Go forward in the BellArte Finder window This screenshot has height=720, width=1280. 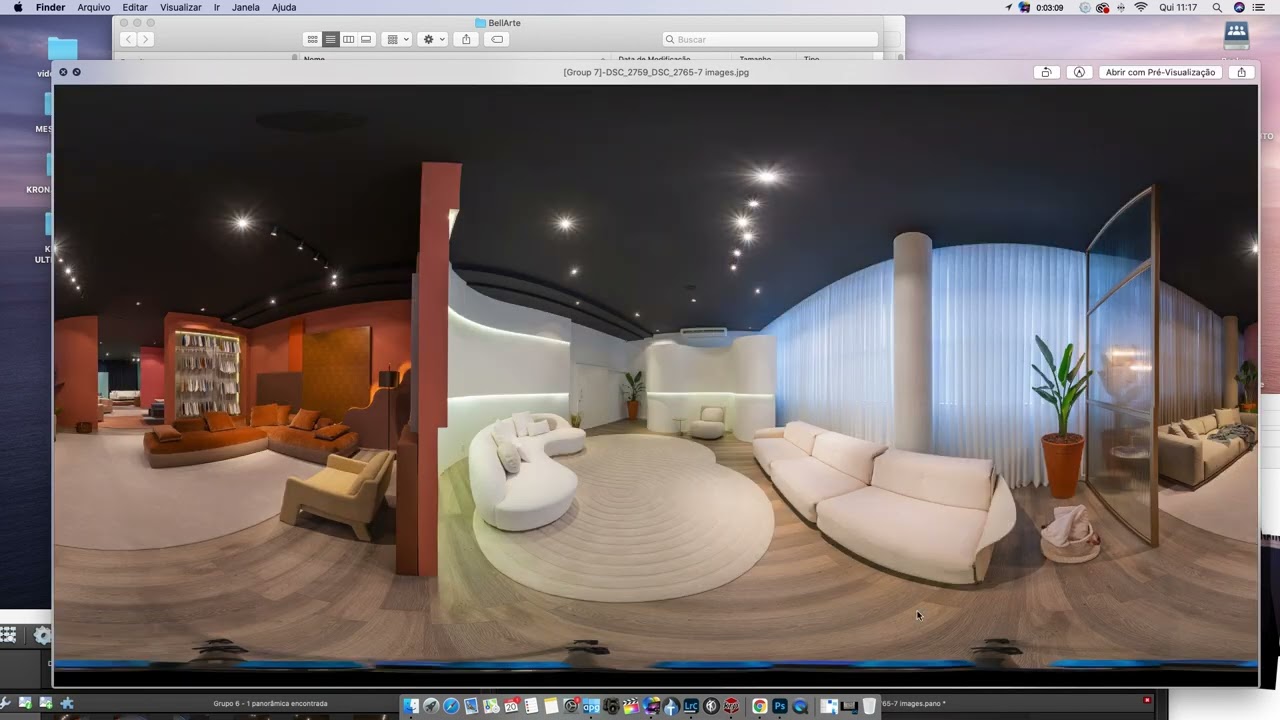pos(145,39)
